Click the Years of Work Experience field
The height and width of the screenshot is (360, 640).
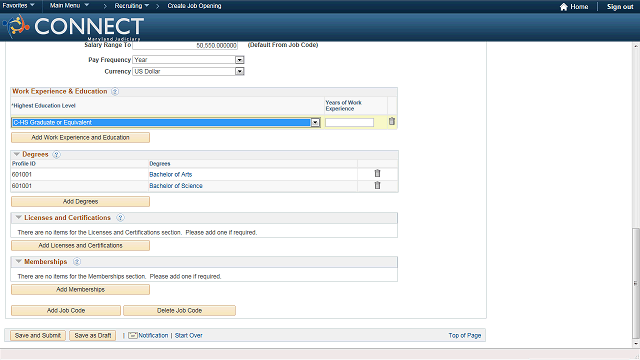[x=349, y=122]
